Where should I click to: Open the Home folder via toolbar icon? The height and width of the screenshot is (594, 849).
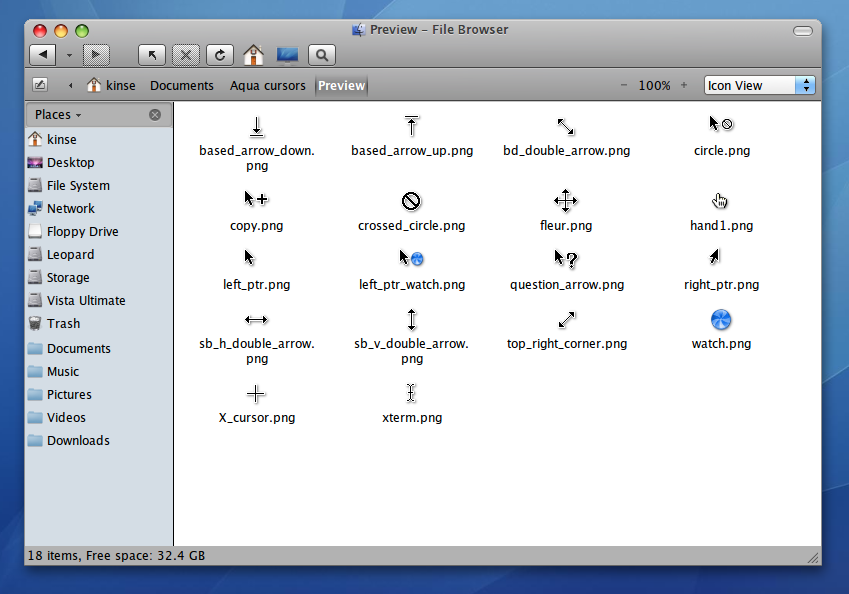tap(253, 53)
